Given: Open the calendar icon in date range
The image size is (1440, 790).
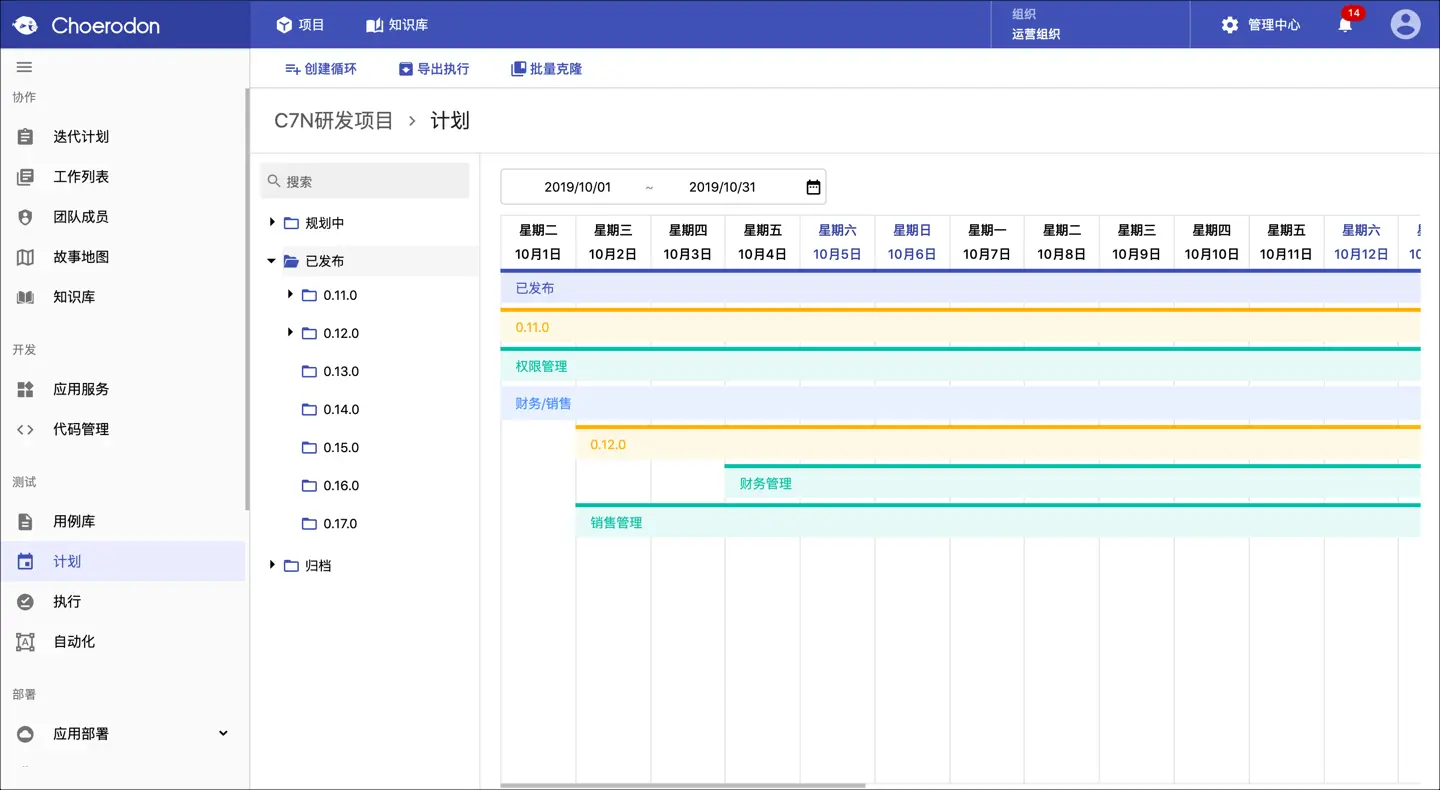Looking at the screenshot, I should [x=813, y=187].
